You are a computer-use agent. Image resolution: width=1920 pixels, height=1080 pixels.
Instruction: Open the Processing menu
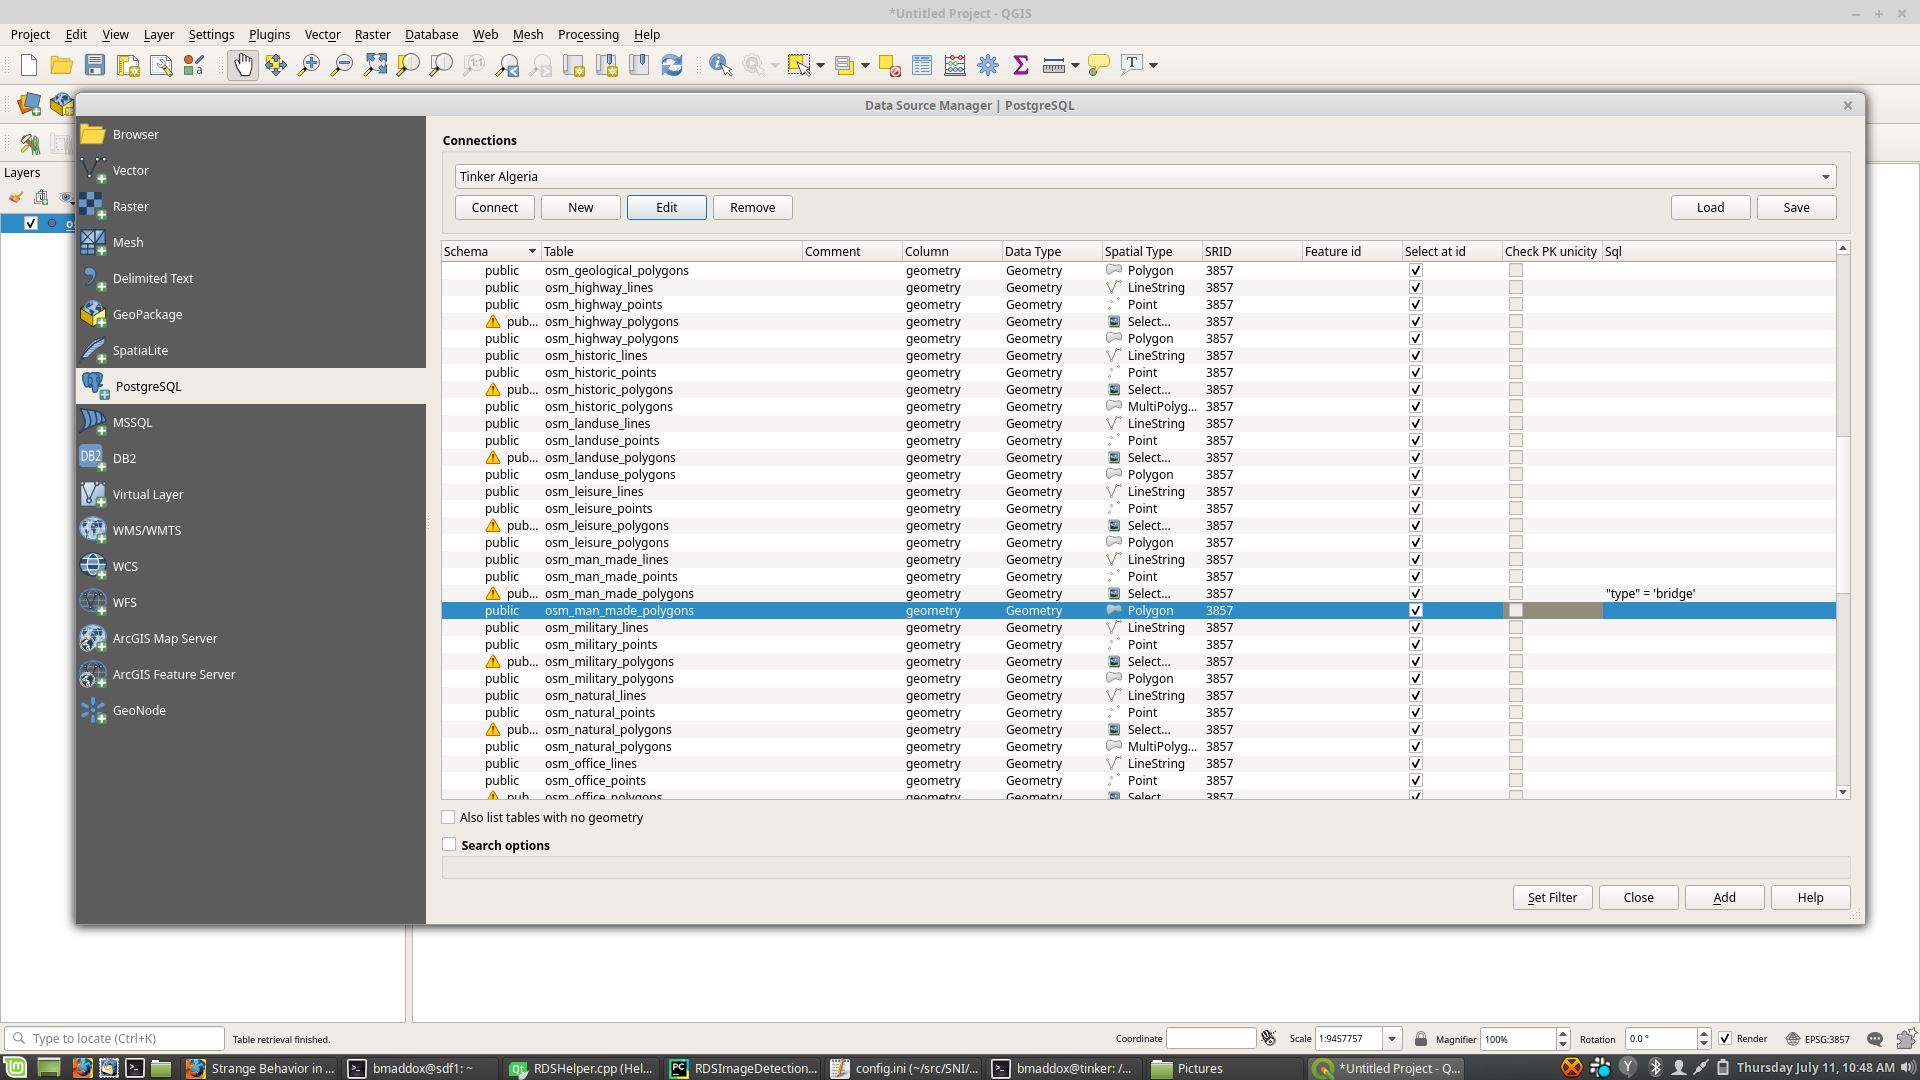coord(588,34)
